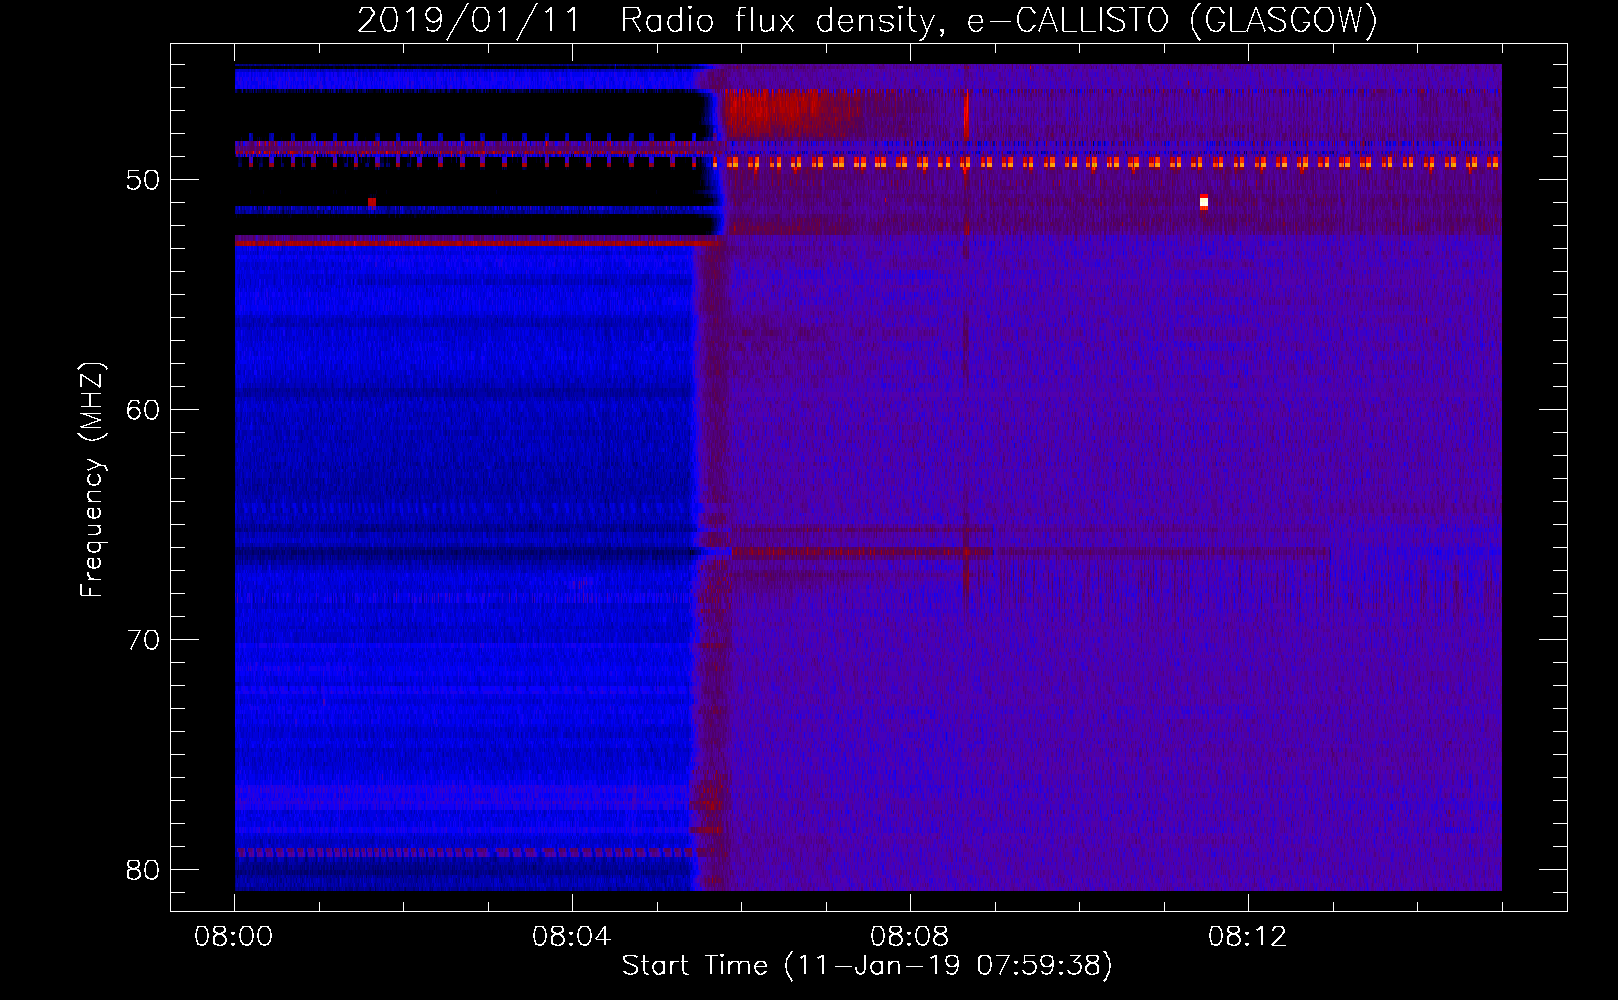Click the 60 frequency axis label

143,410
